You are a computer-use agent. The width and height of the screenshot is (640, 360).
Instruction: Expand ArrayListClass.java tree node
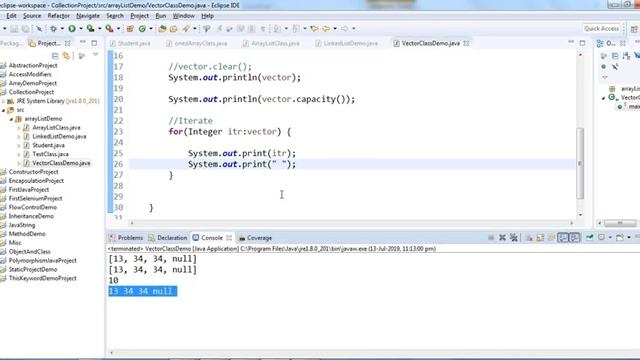tap(19, 128)
